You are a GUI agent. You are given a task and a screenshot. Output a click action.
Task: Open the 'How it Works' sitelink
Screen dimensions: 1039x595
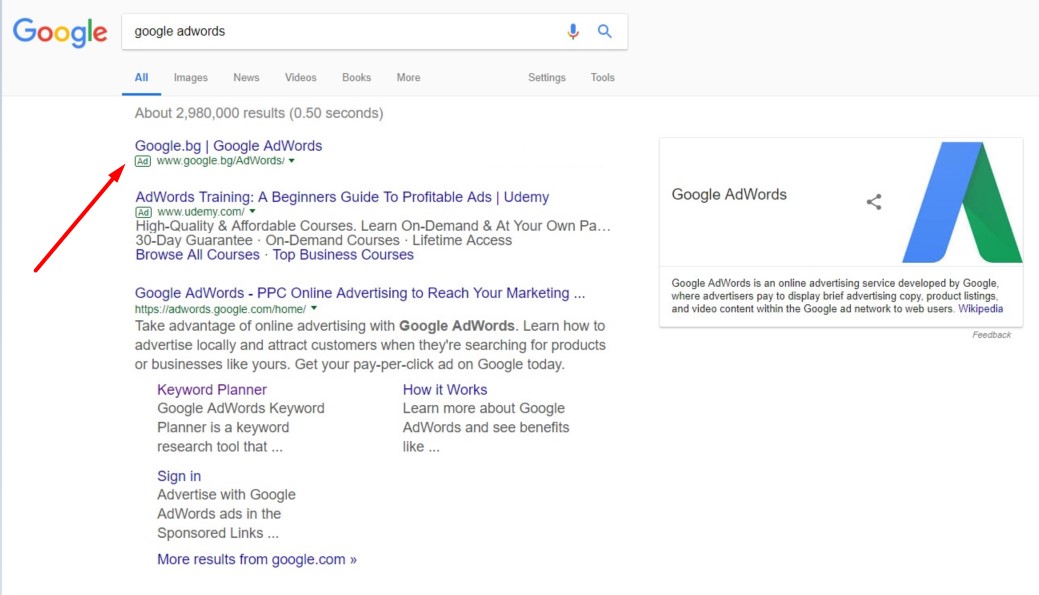coord(445,390)
